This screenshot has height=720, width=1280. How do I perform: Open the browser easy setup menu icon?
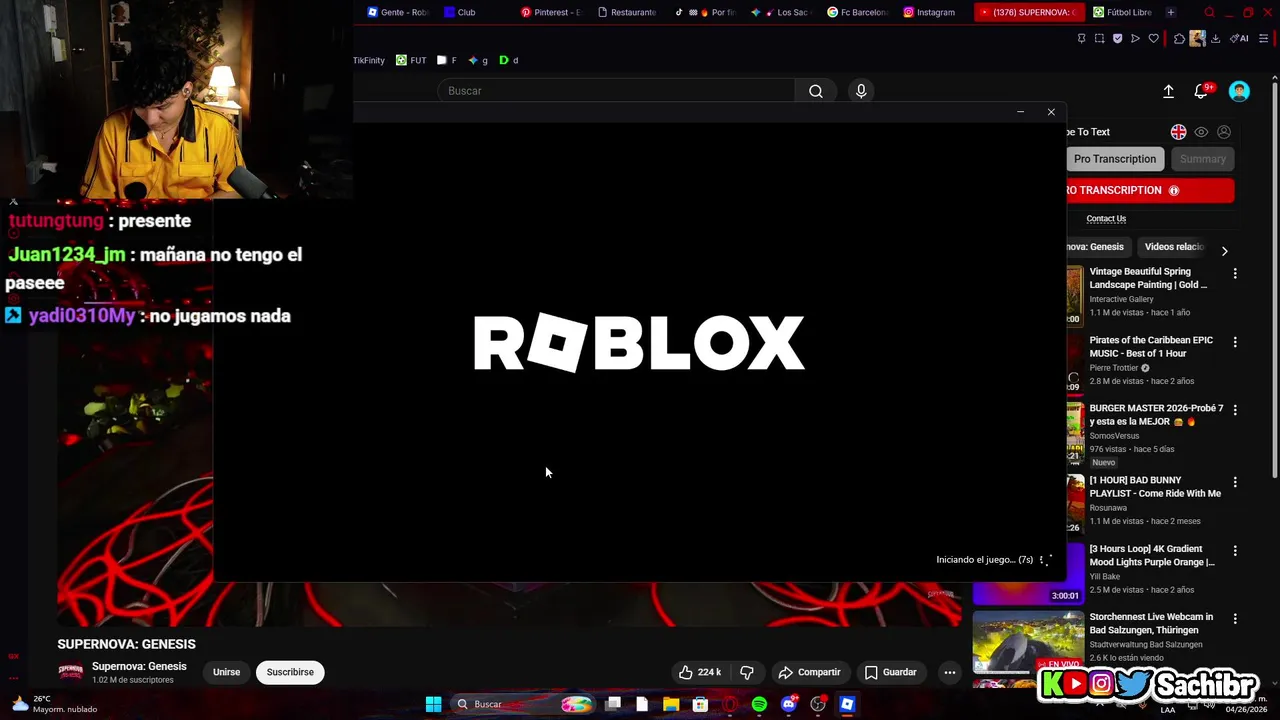(1264, 38)
